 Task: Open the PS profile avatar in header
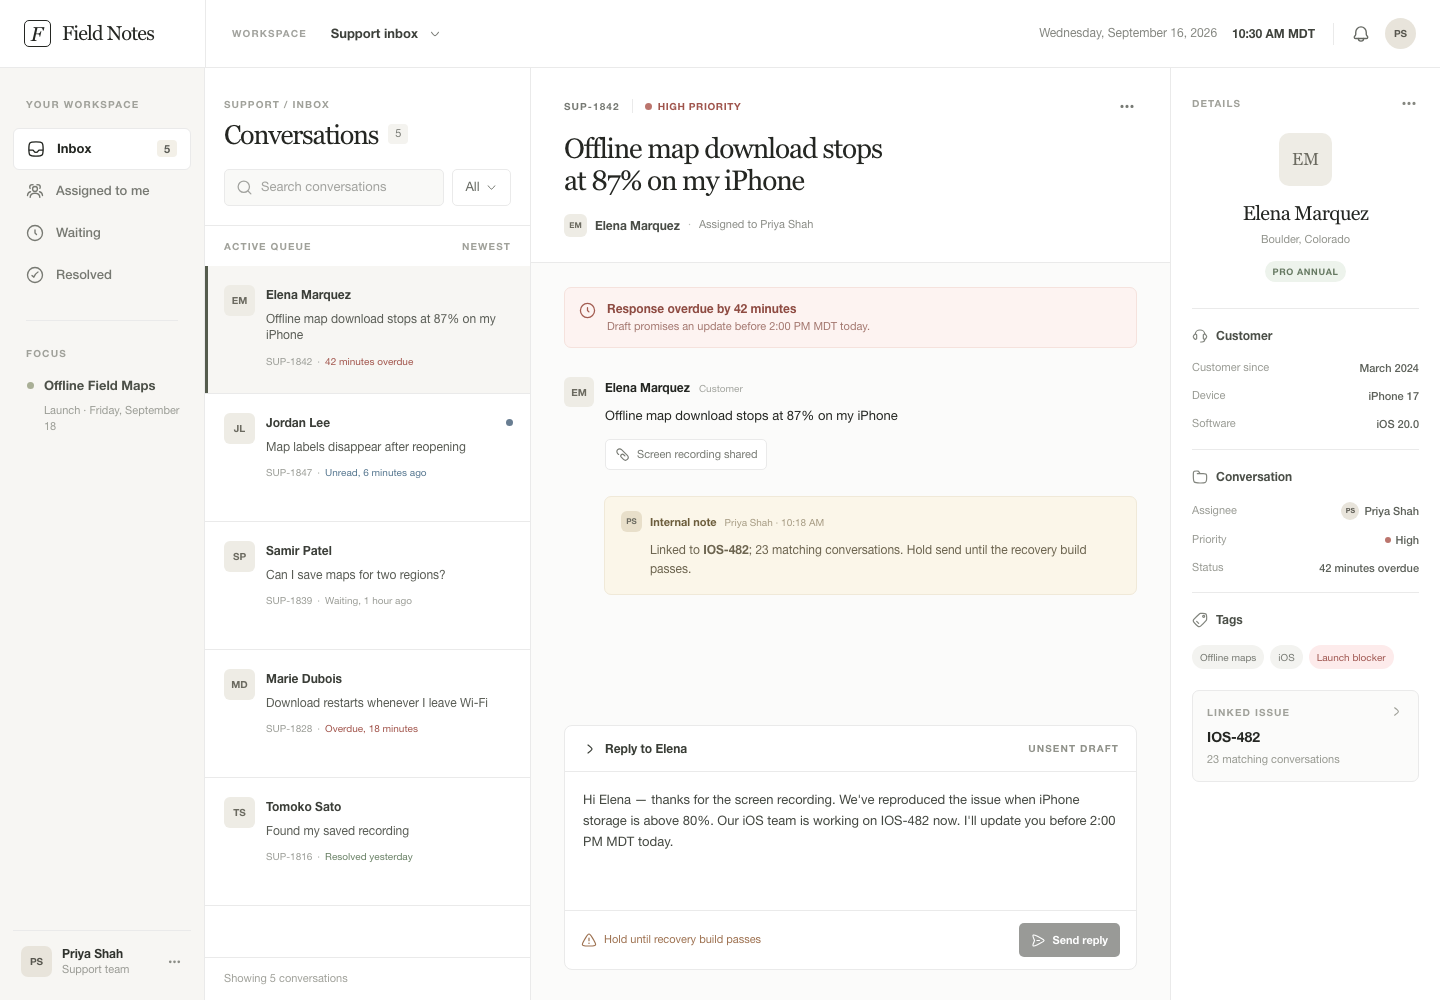tap(1400, 33)
